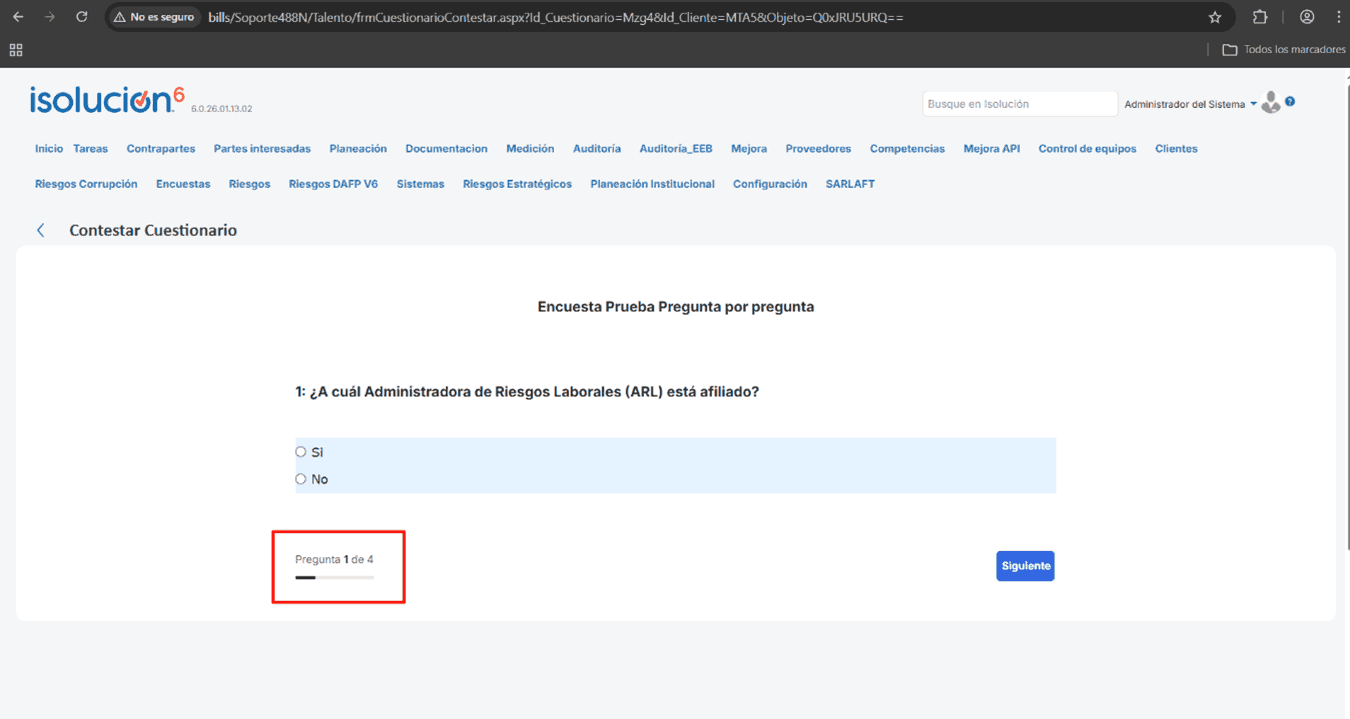Click the Siguiente button
This screenshot has height=719, width=1350.
(x=1025, y=566)
